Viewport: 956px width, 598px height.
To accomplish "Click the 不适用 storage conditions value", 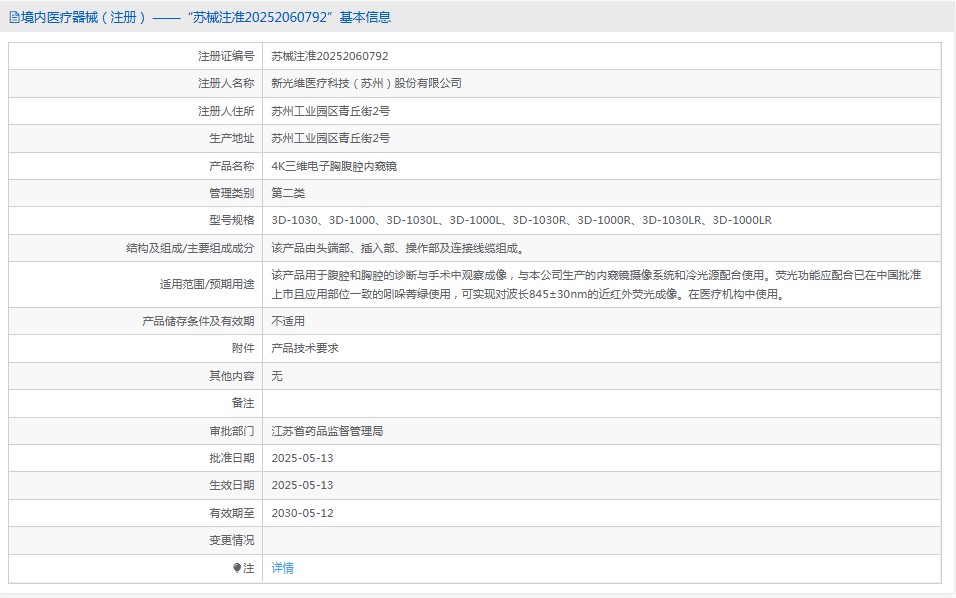I will pyautogui.click(x=288, y=321).
